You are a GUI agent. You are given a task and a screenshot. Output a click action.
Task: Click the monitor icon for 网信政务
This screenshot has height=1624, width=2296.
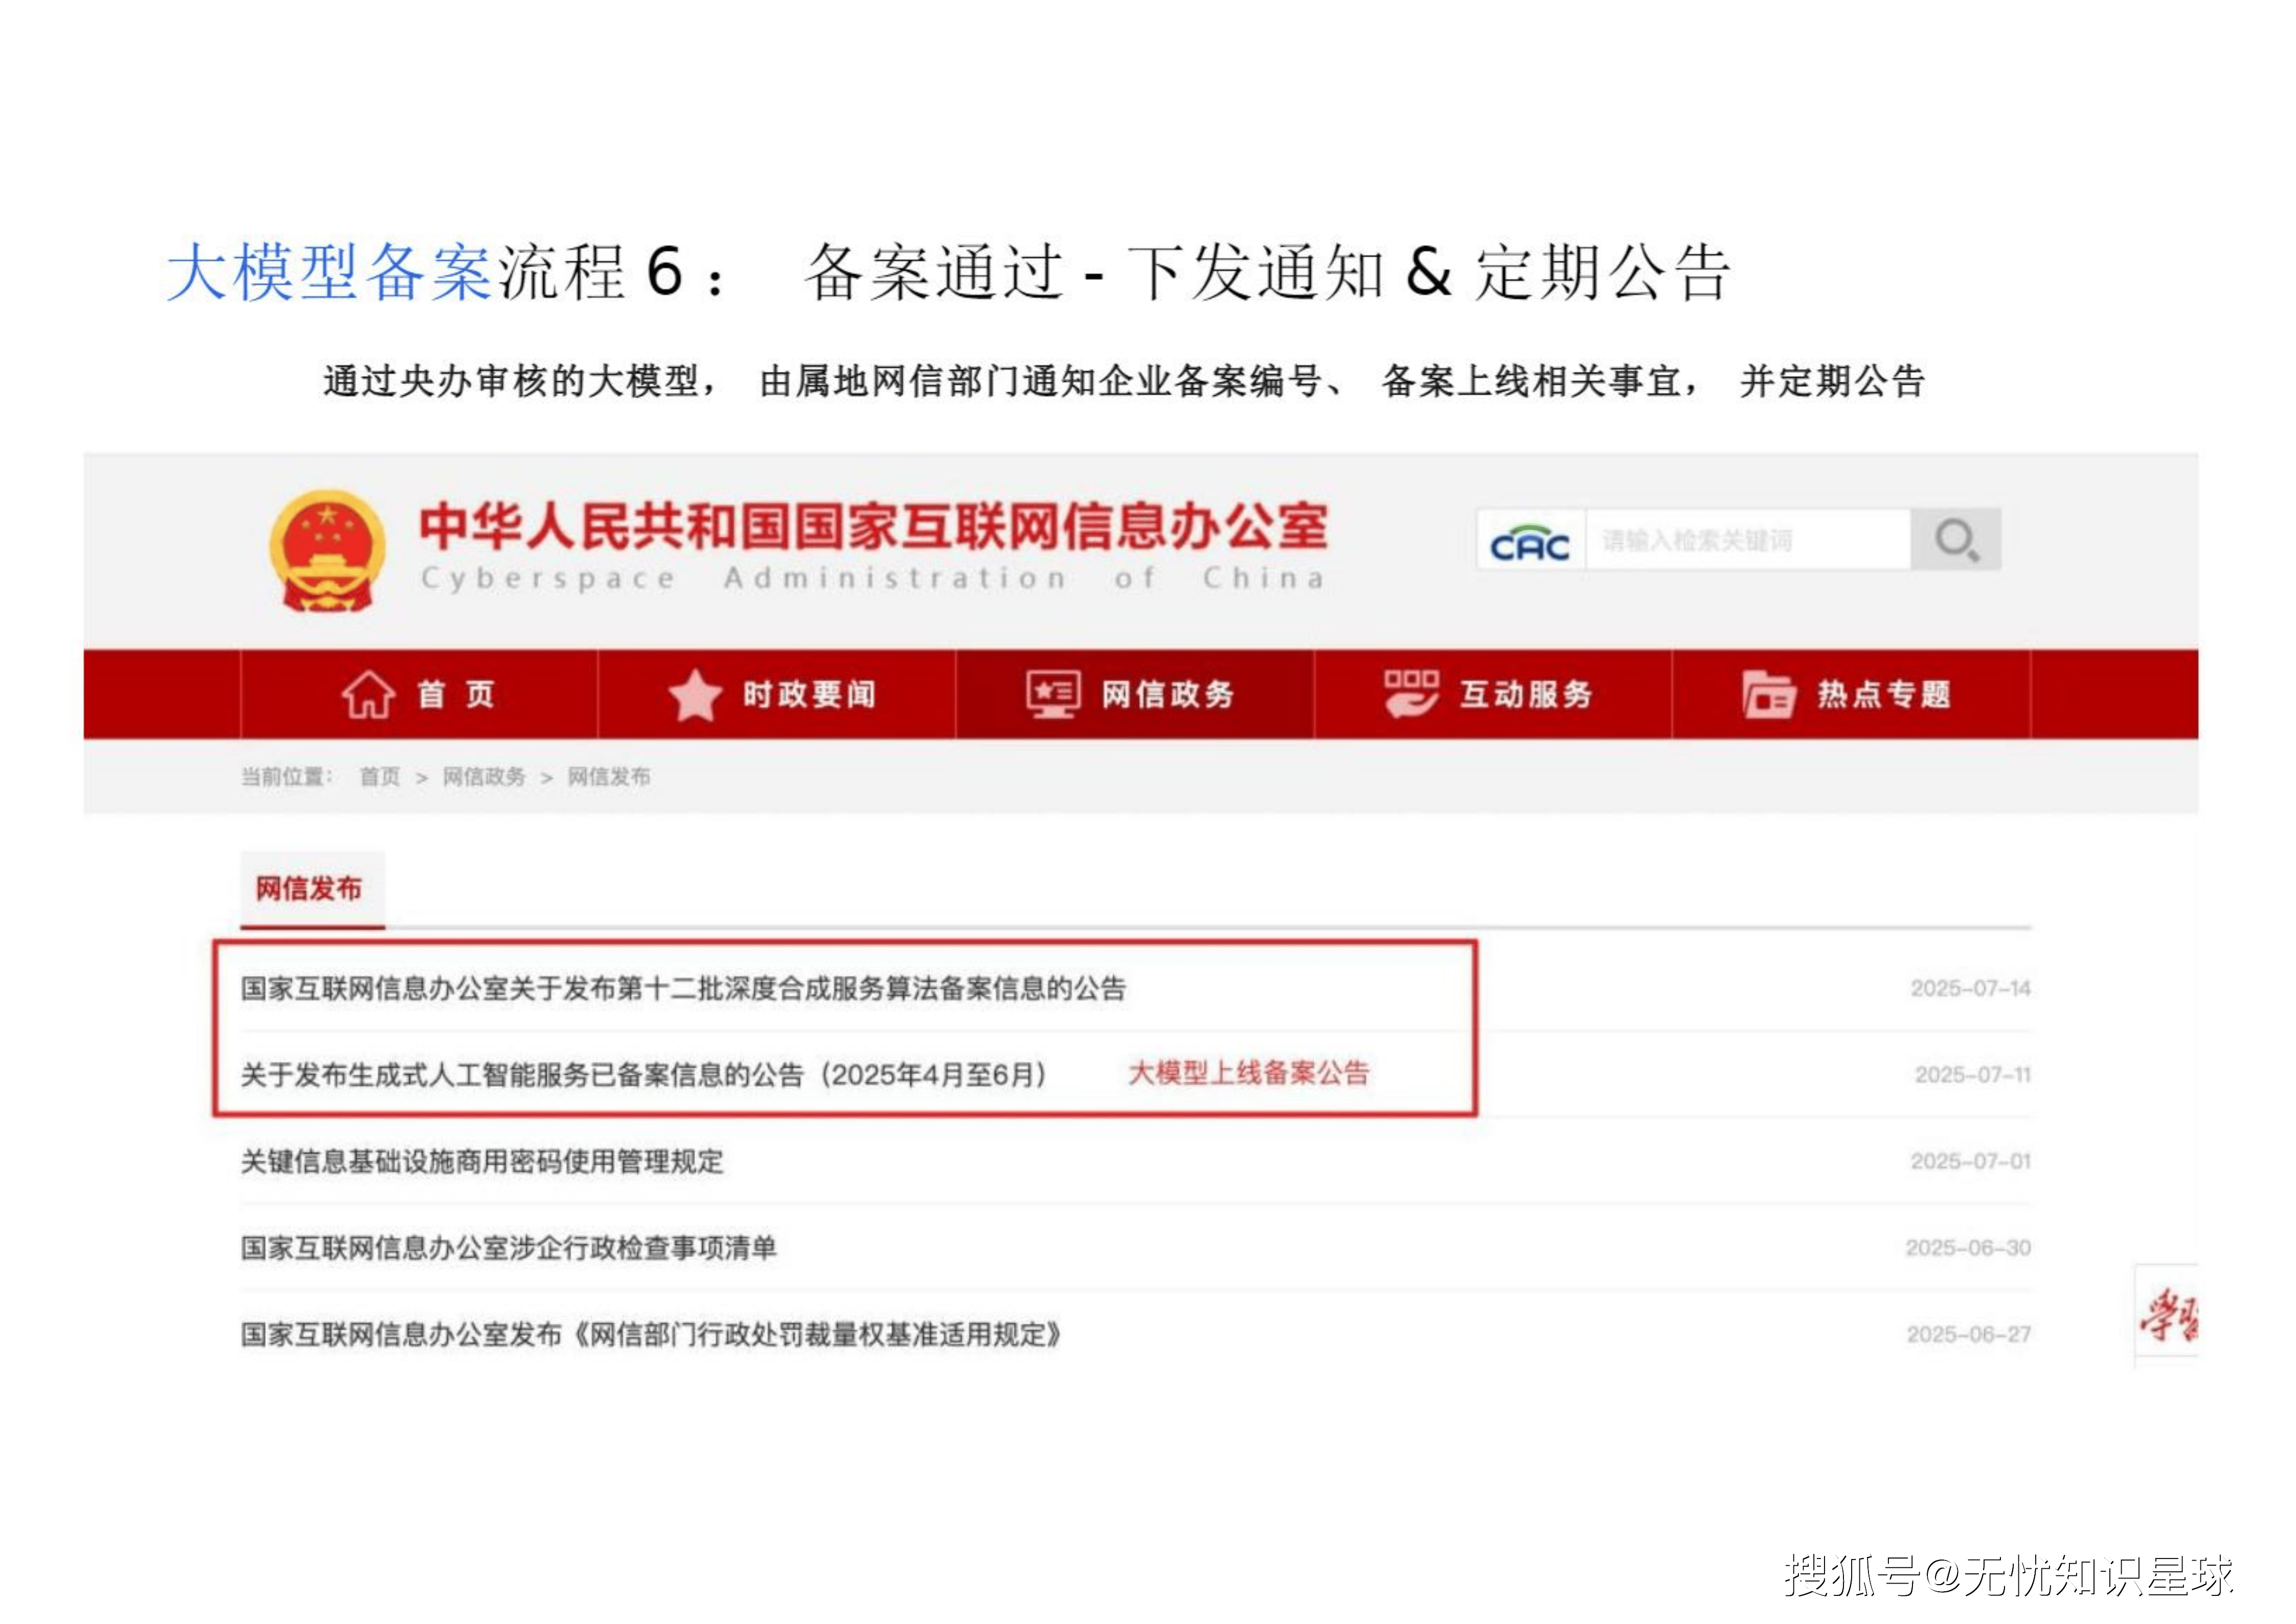(x=1053, y=694)
